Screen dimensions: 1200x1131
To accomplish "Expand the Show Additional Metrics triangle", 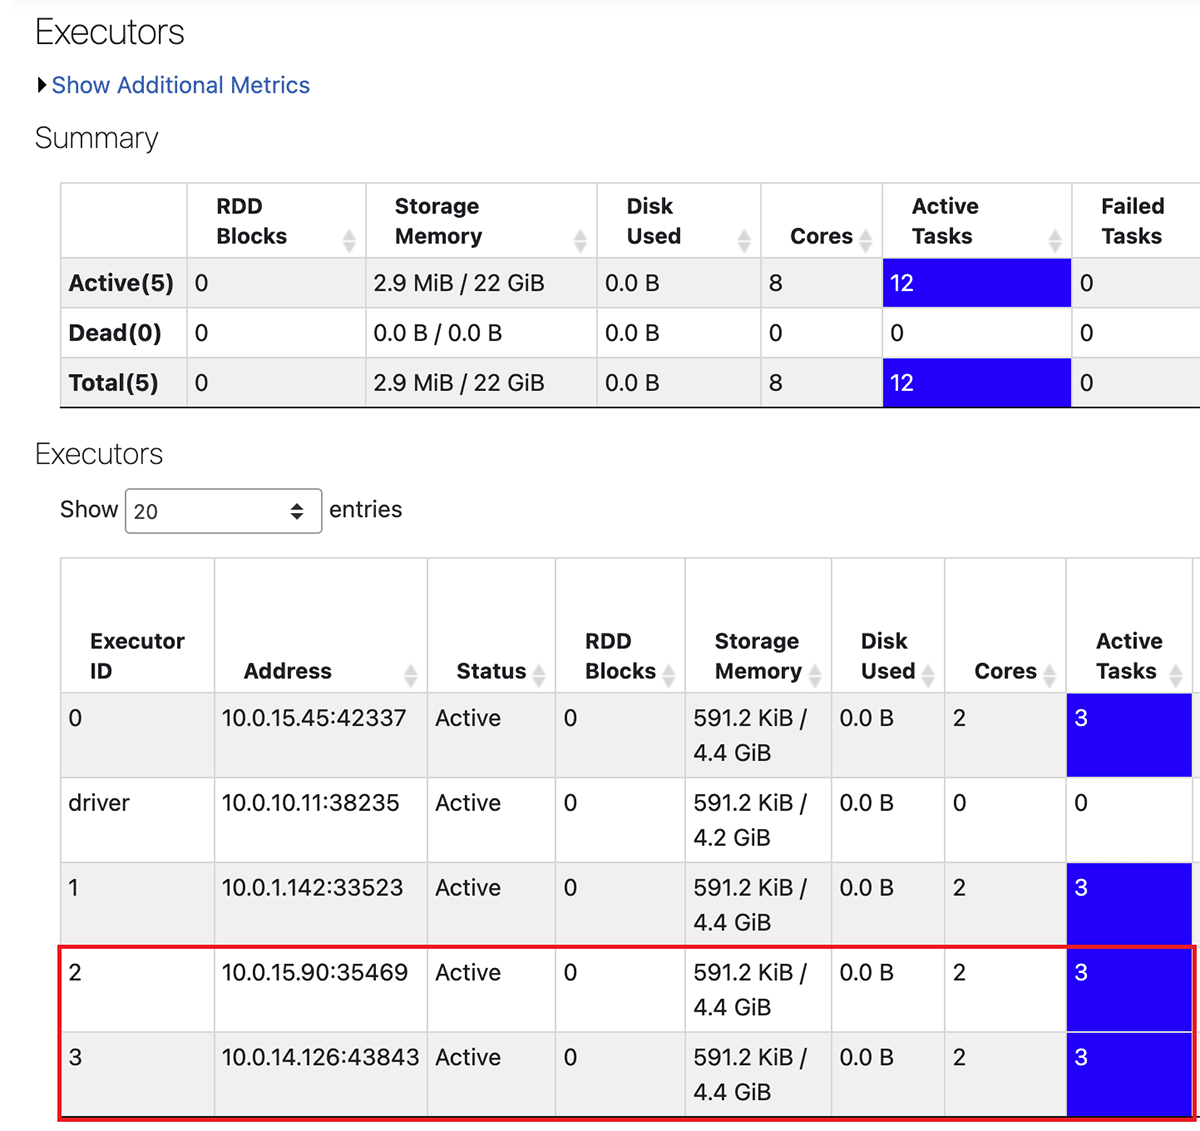I will [42, 86].
